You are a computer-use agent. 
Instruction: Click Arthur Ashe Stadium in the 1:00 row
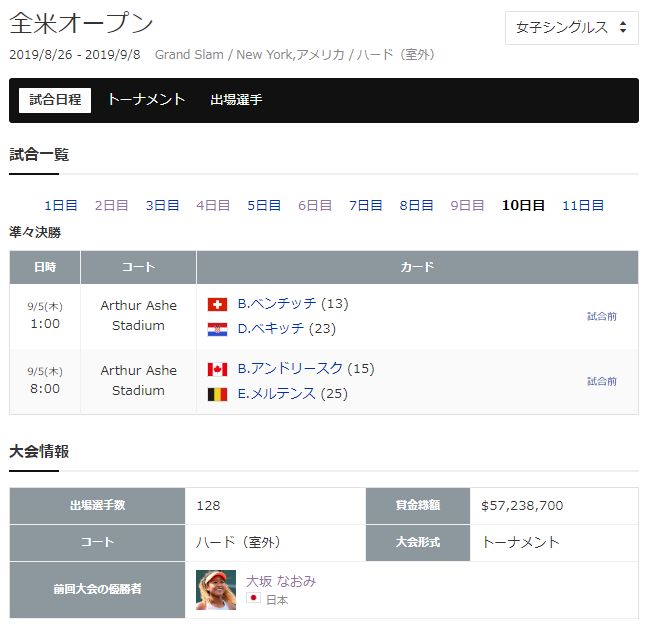coord(138,316)
